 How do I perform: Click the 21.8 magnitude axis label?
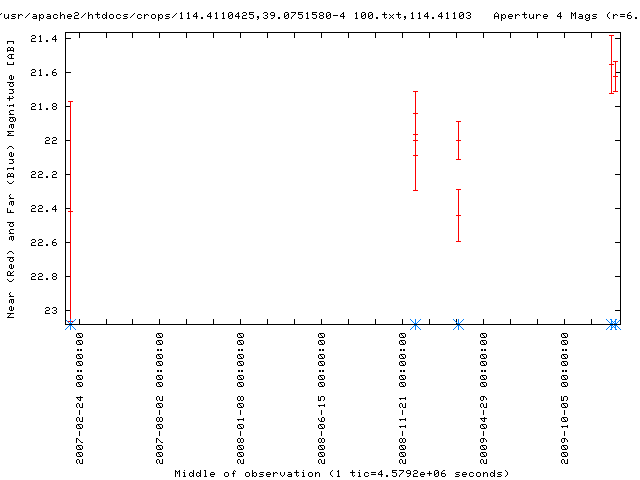(44, 107)
